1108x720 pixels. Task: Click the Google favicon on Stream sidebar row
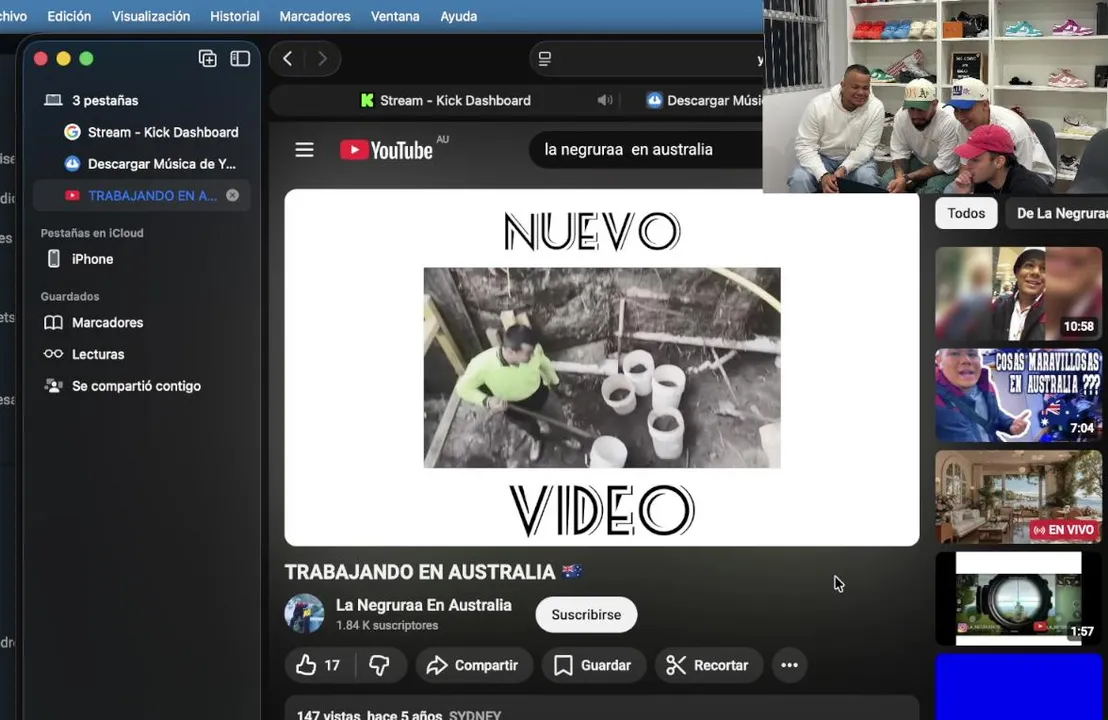click(x=72, y=132)
